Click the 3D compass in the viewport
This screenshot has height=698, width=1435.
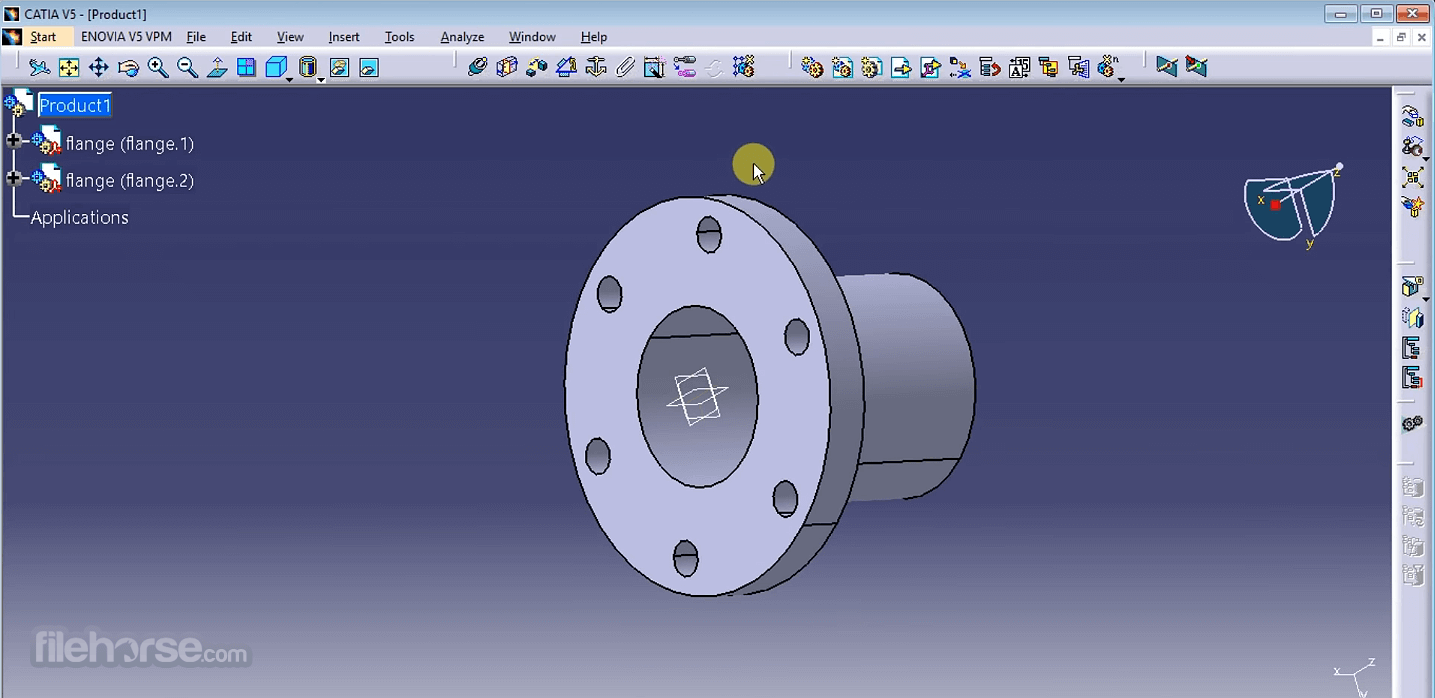(x=1292, y=205)
